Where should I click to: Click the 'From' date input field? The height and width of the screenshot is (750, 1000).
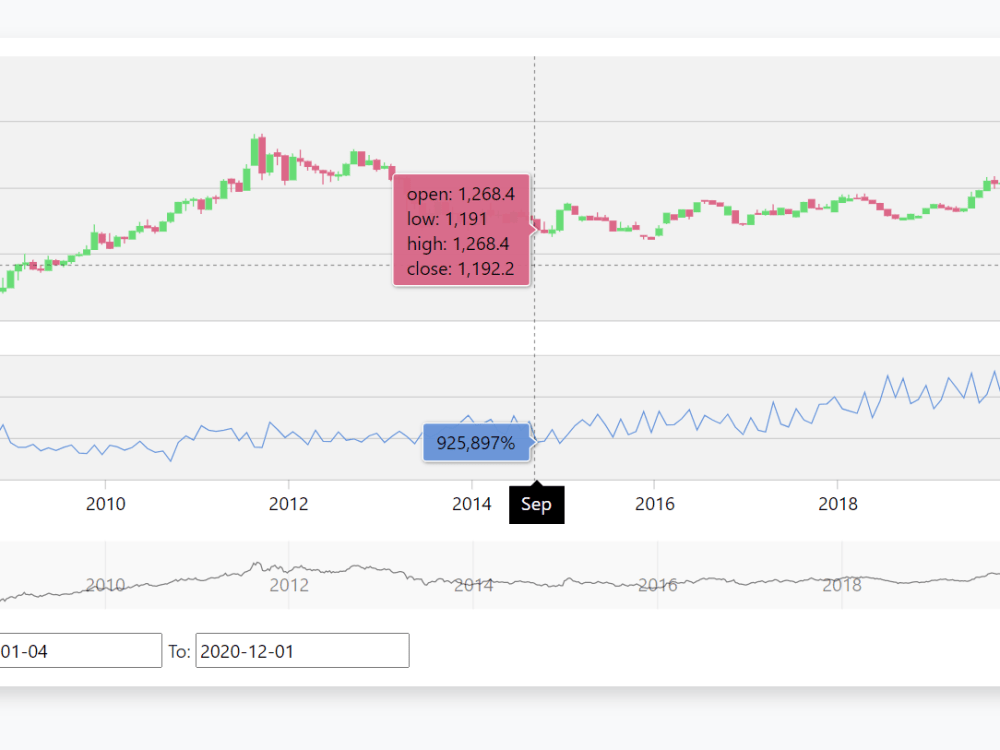[x=80, y=650]
